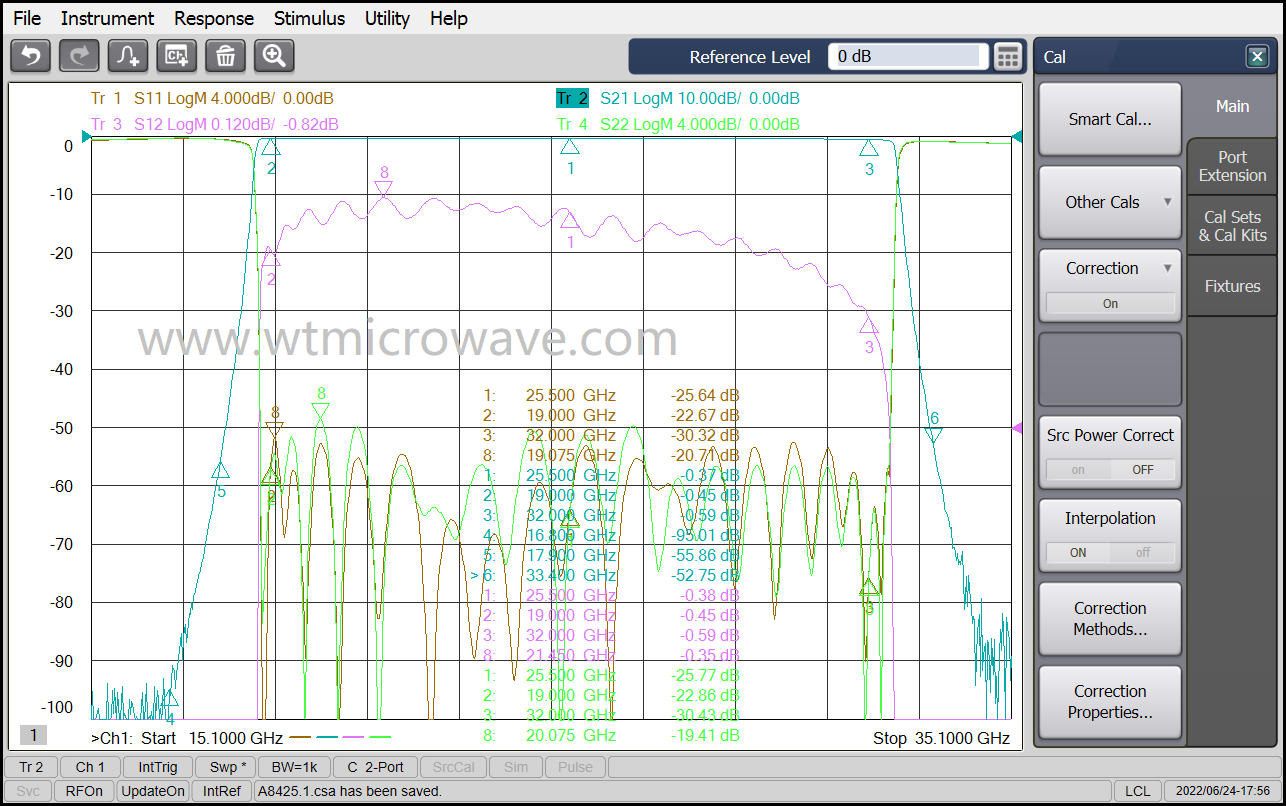Open Correction Methods... button
Image resolution: width=1286 pixels, height=806 pixels.
pos(1110,619)
